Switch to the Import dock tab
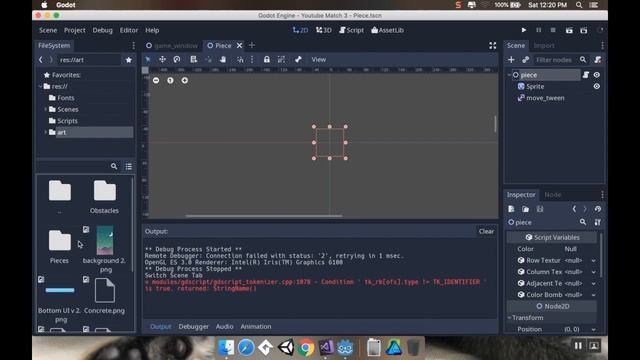 point(544,46)
